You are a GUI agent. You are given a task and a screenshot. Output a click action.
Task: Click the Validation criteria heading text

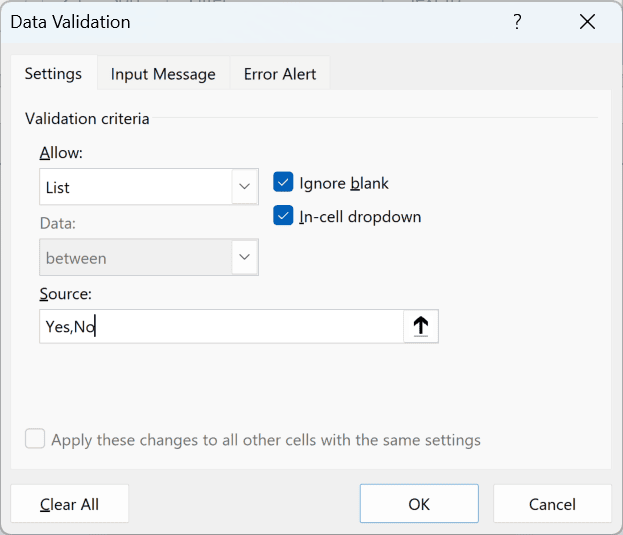[87, 119]
